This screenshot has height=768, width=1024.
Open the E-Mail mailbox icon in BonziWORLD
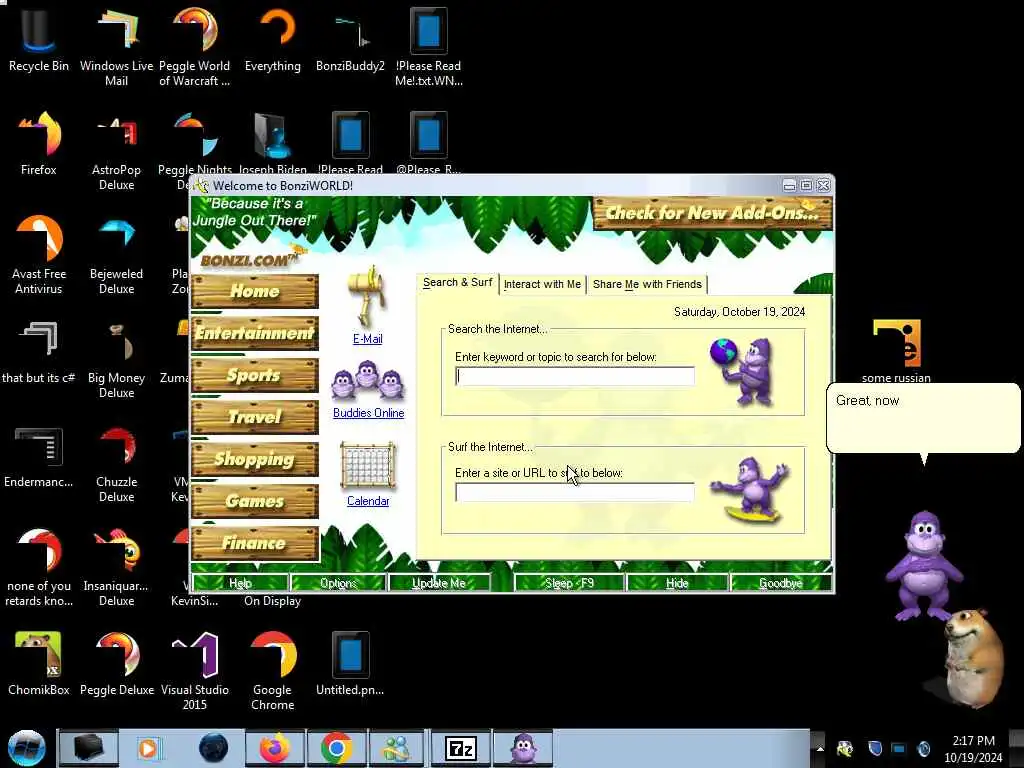point(368,296)
